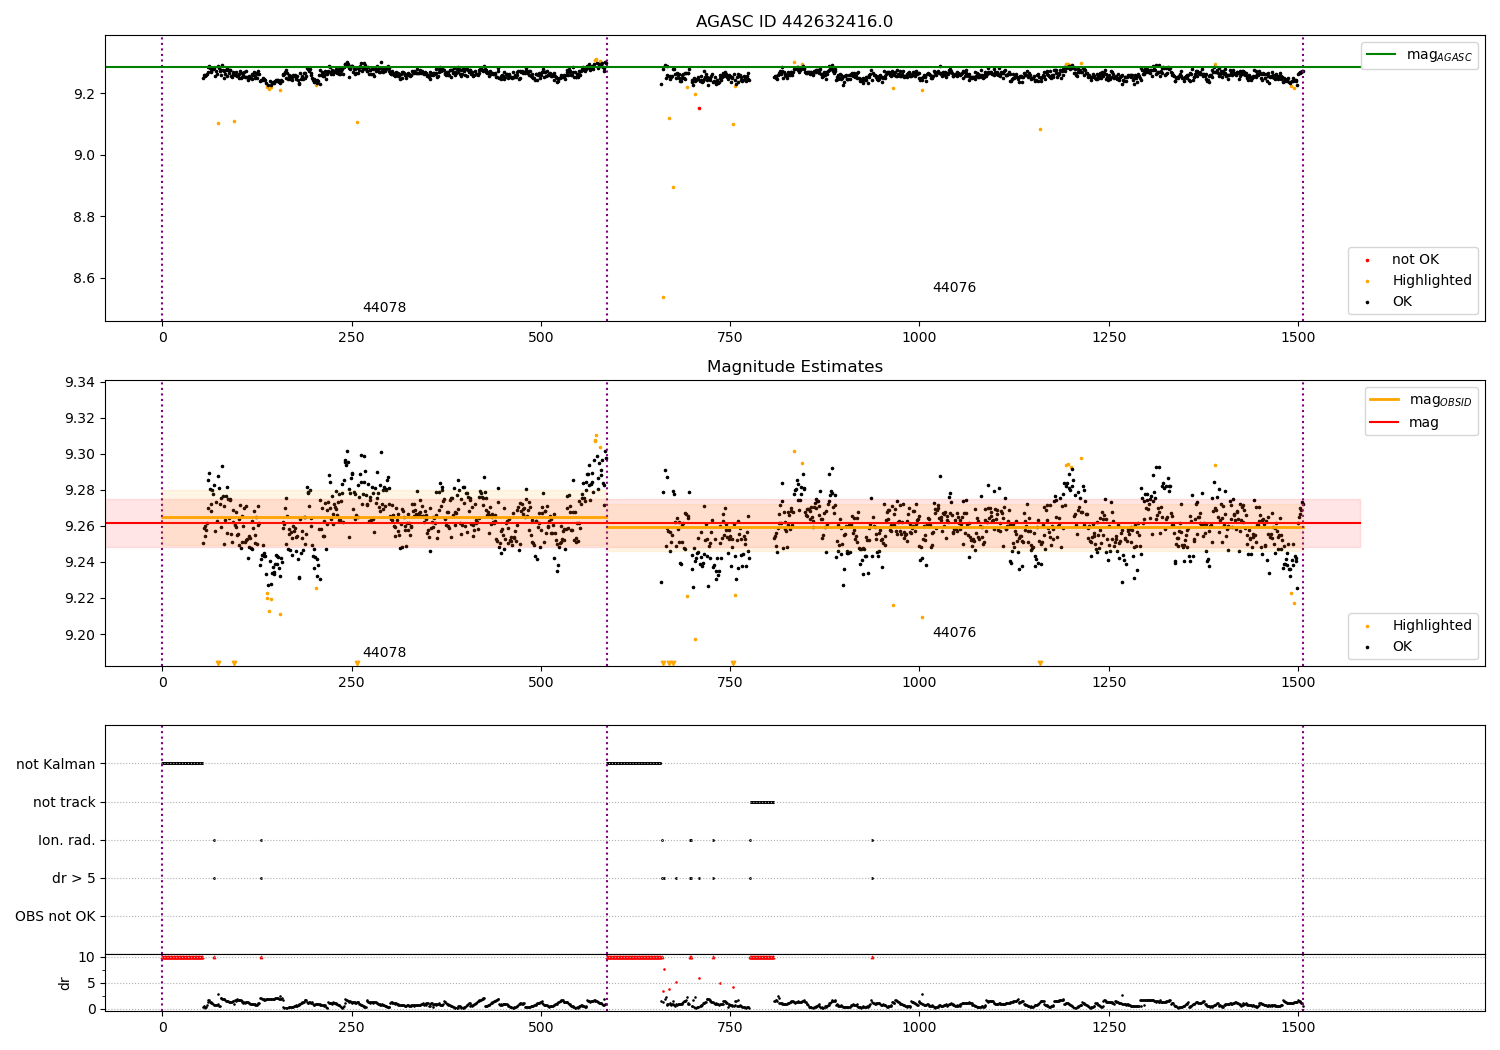The image size is (1500, 1050).
Task: Click the plot title AGASC ID 442632416.0
Action: point(794,22)
